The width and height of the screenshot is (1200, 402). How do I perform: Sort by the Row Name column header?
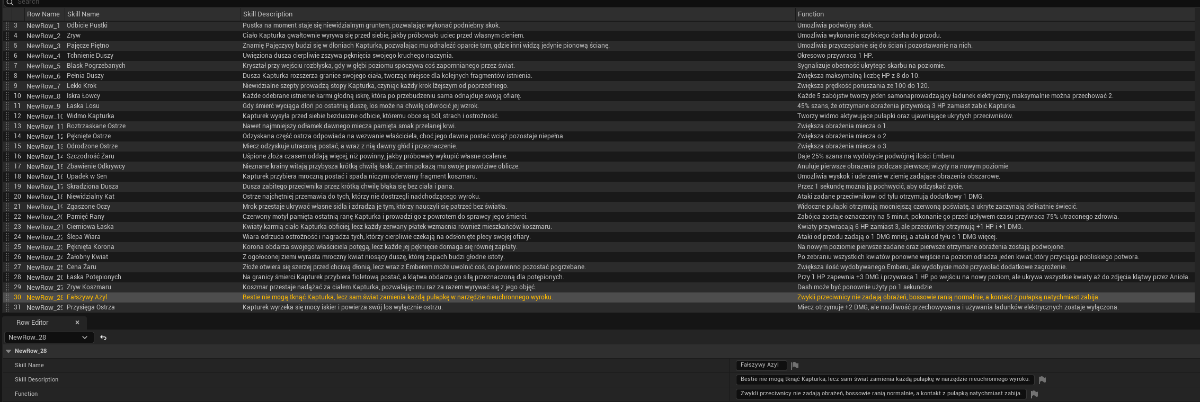pyautogui.click(x=45, y=15)
